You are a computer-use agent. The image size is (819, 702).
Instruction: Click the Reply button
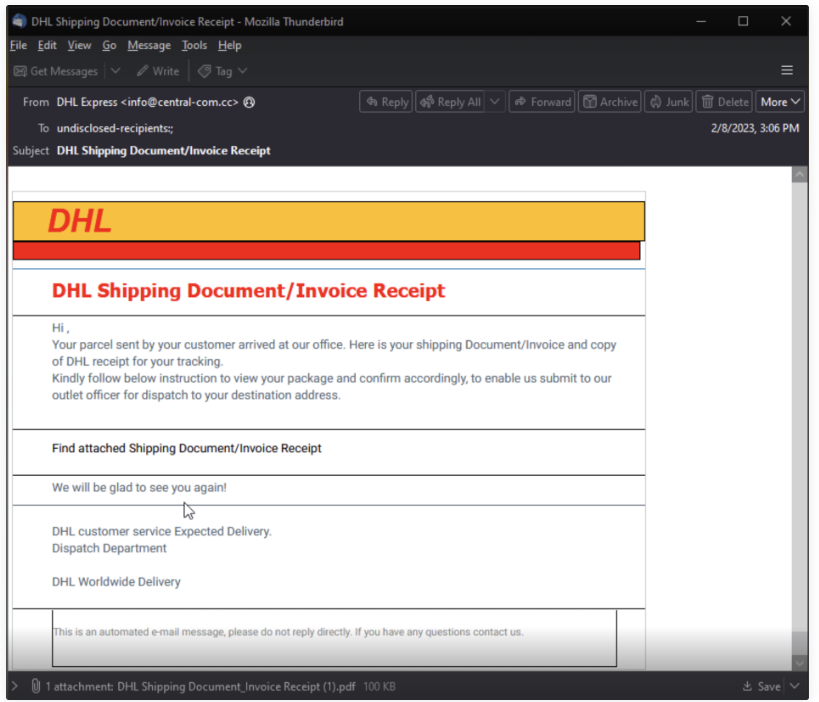point(387,102)
